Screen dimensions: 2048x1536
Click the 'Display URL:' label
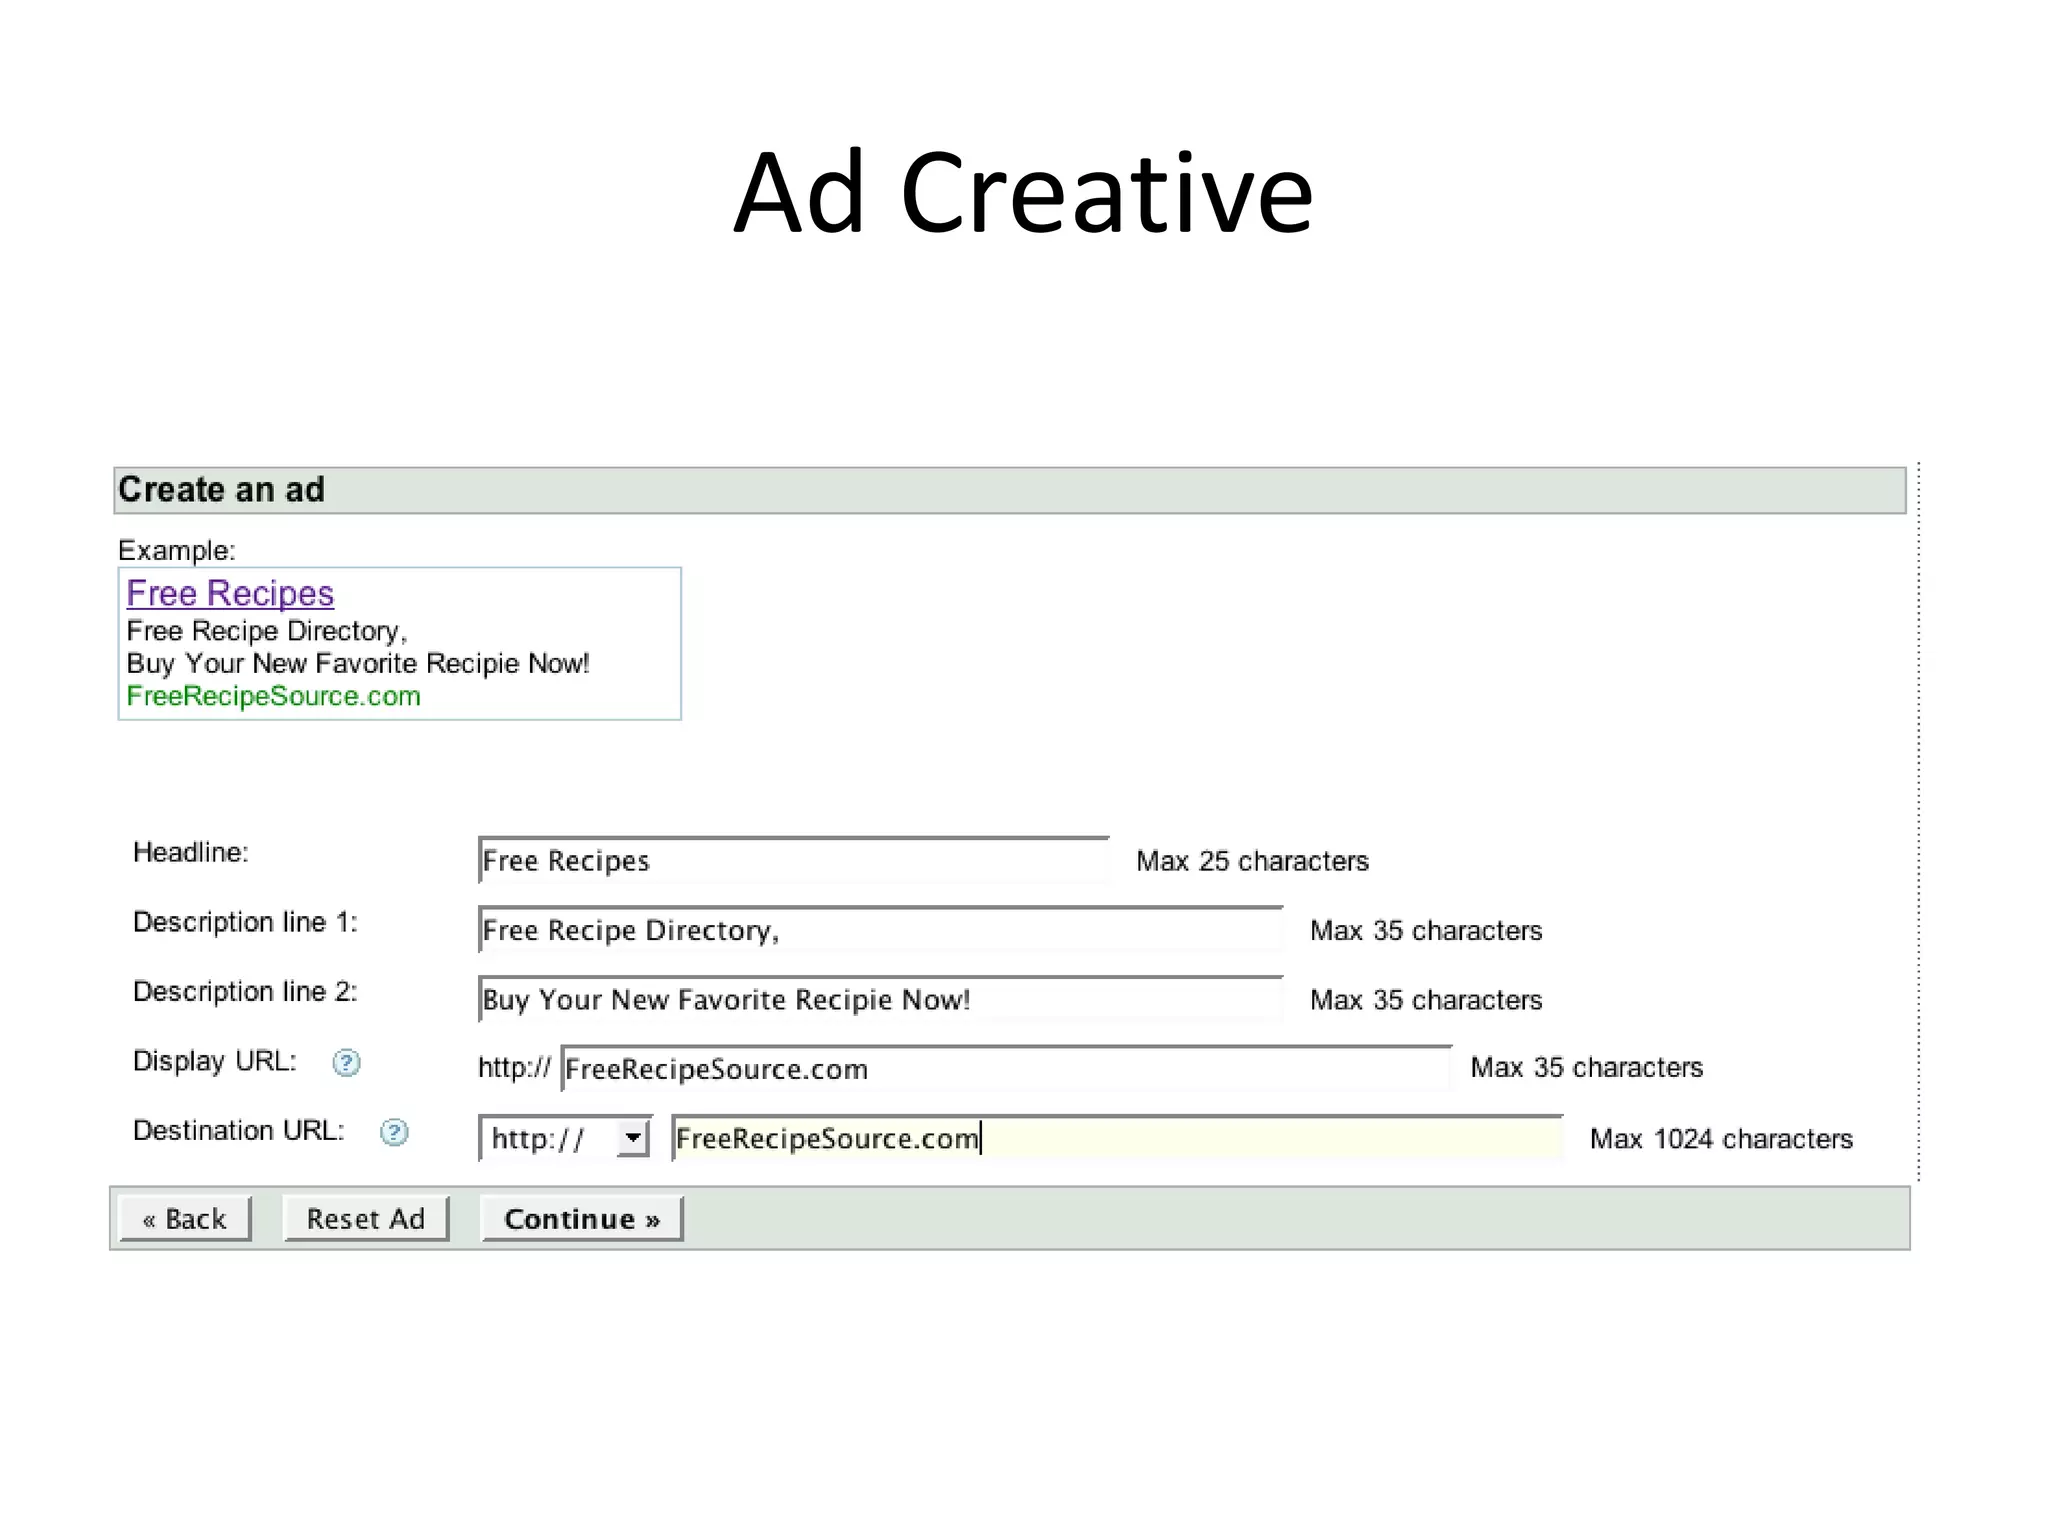point(215,1061)
